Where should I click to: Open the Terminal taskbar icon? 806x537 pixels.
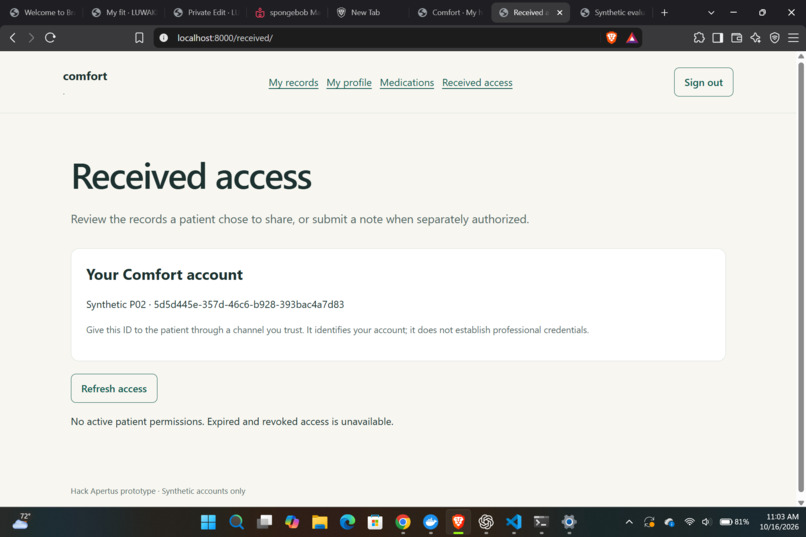pos(541,522)
